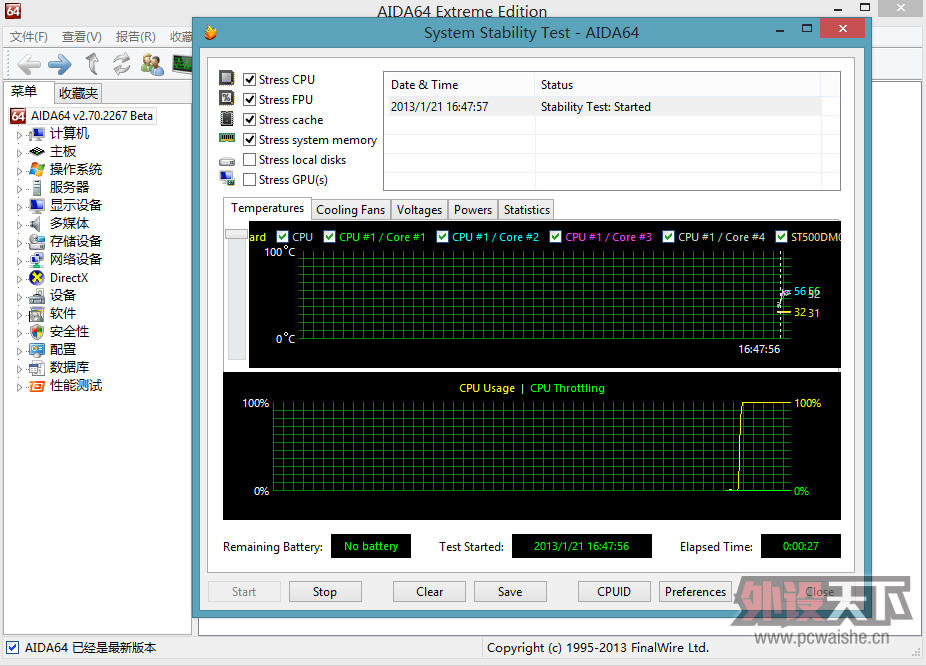The width and height of the screenshot is (926, 666).
Task: Uncheck the Stress cache checkbox
Action: (250, 120)
